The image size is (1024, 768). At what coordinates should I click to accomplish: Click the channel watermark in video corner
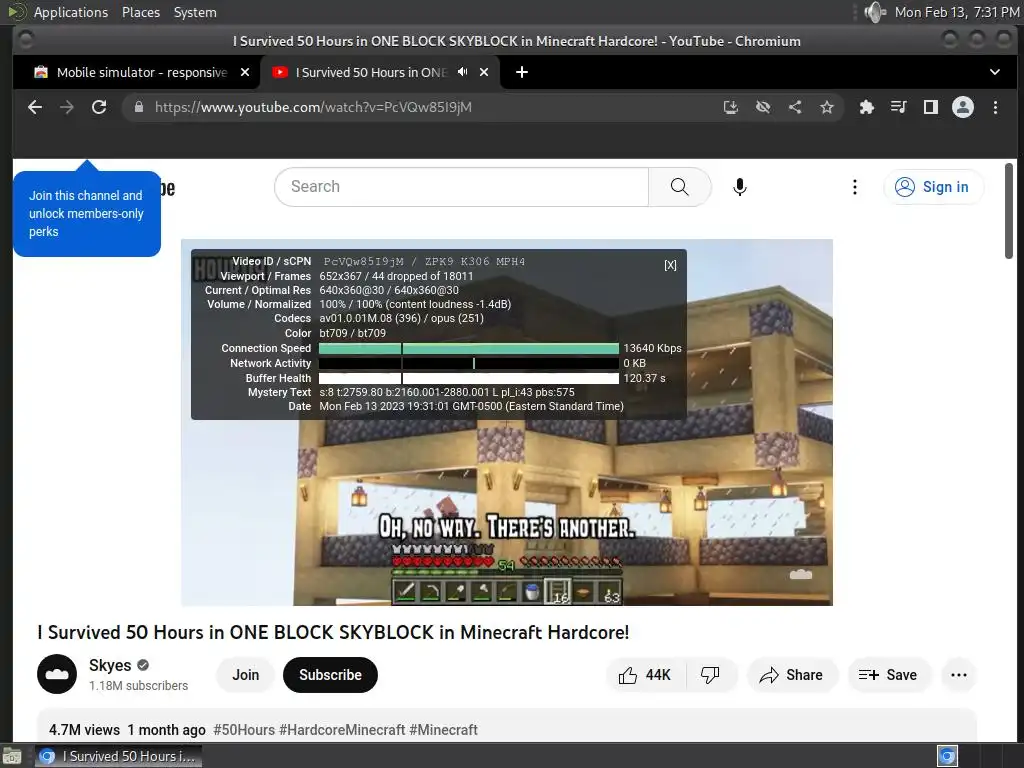pyautogui.click(x=801, y=575)
